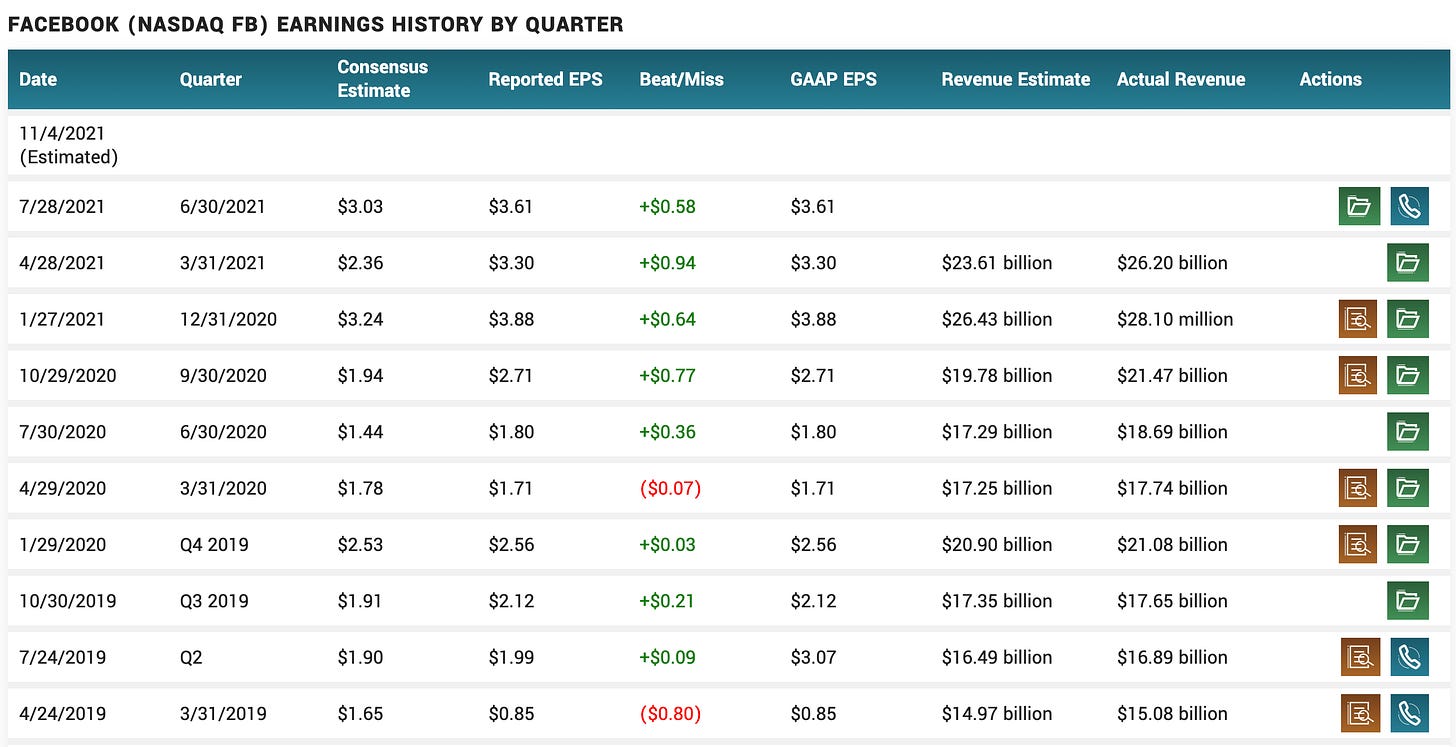
Task: Click the $28.10 million actual revenue cell
Action: tap(1175, 319)
